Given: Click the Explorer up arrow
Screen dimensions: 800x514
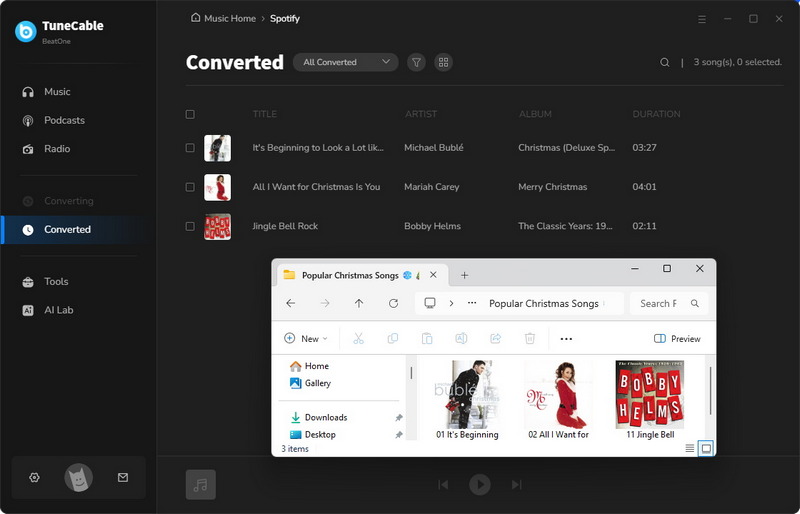Looking at the screenshot, I should click(x=359, y=304).
